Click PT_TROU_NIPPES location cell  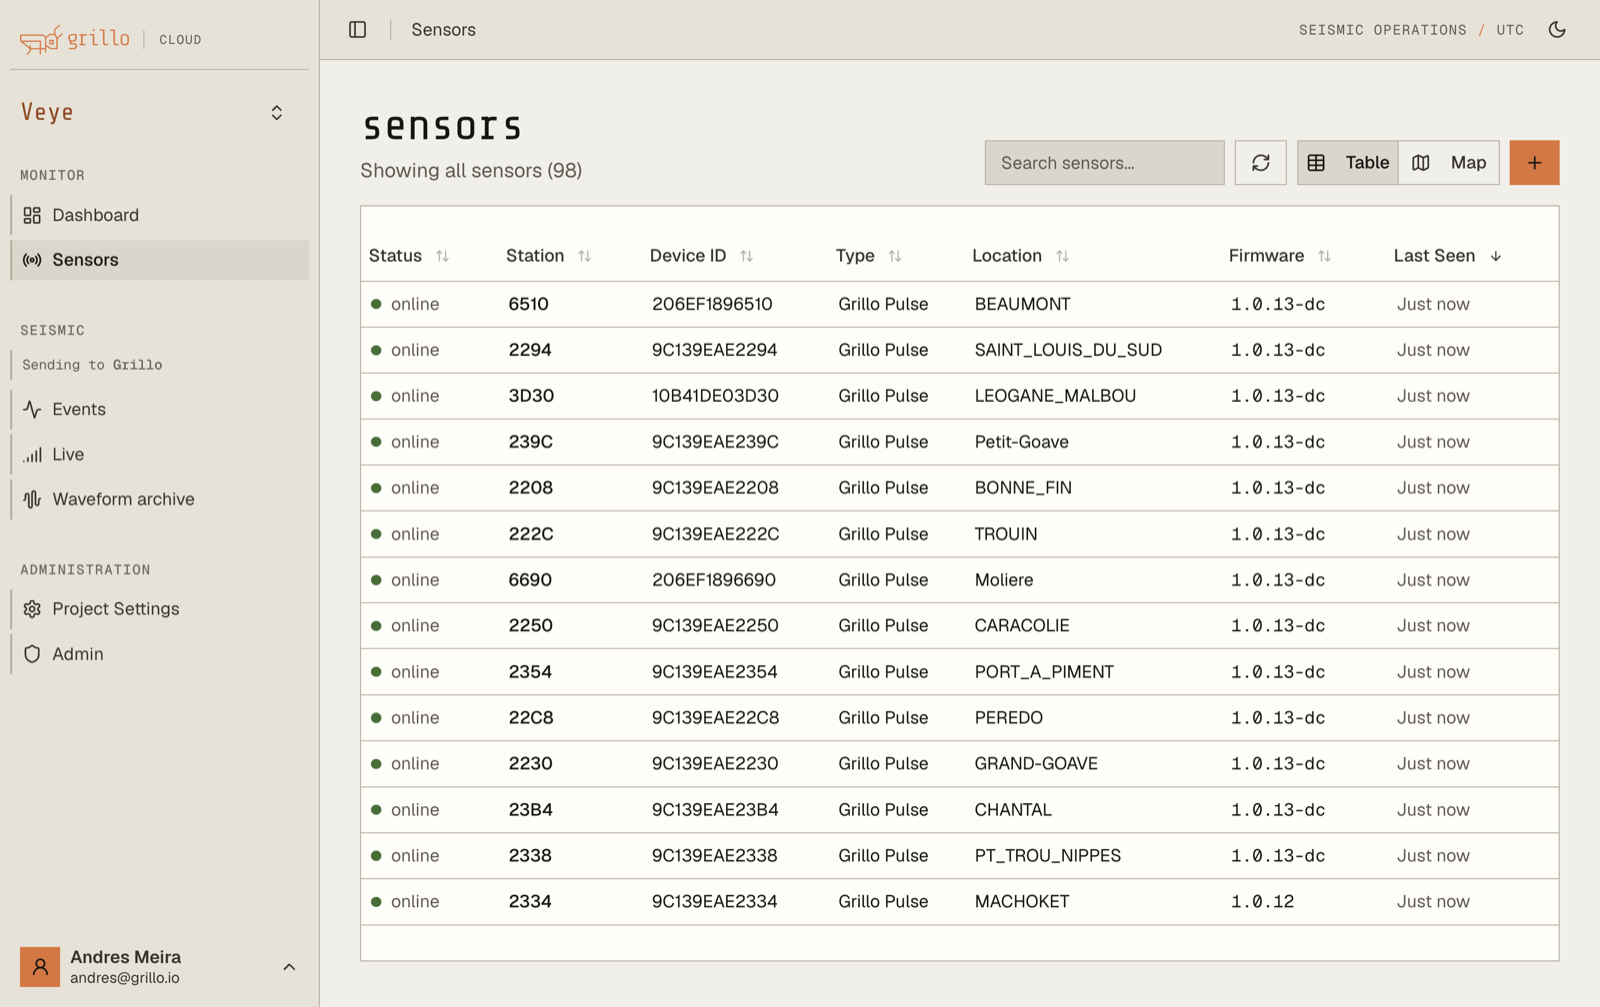tap(1048, 856)
